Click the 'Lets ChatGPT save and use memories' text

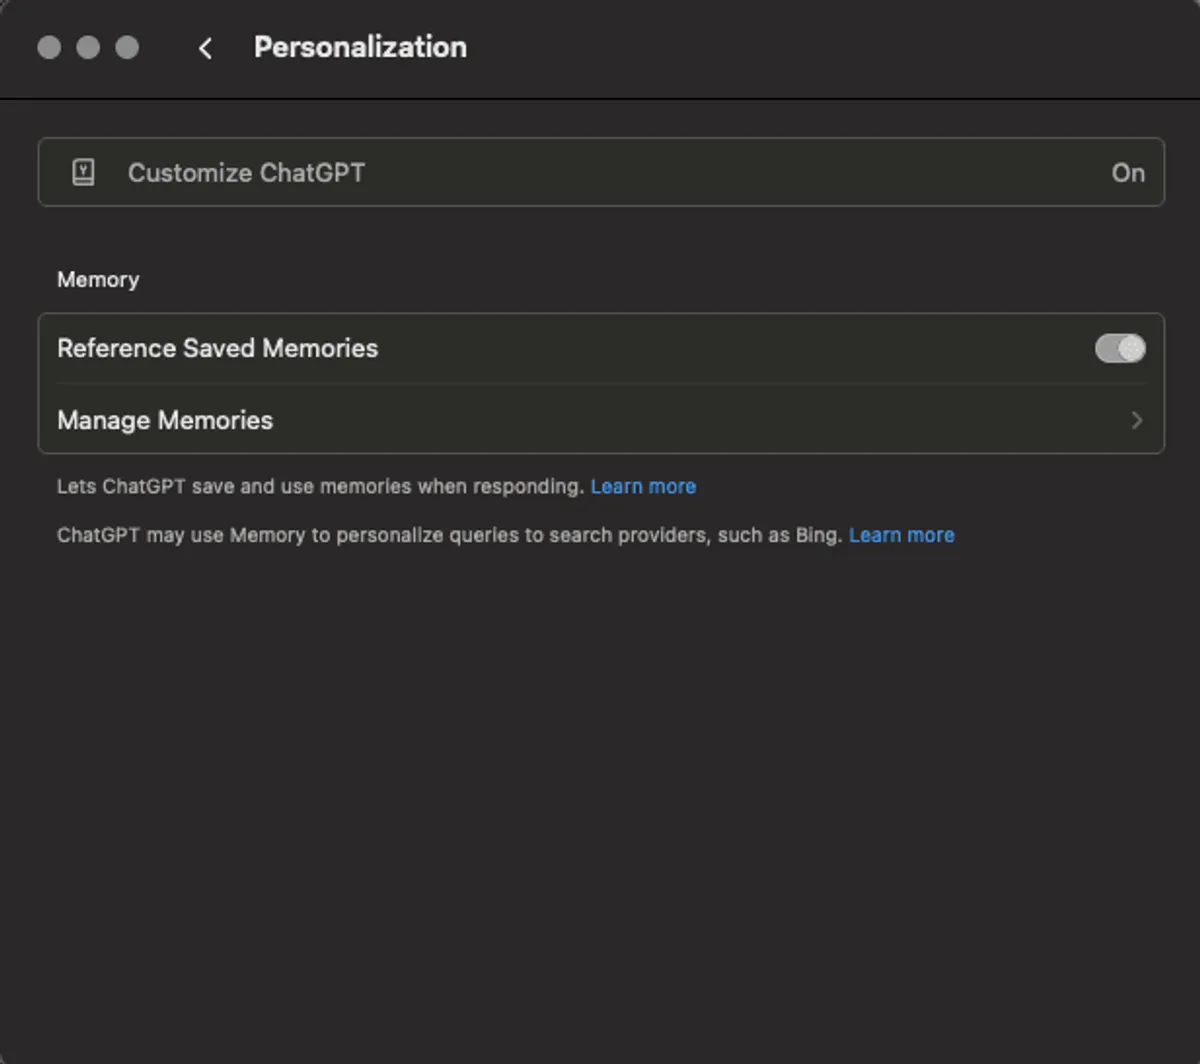(x=320, y=487)
